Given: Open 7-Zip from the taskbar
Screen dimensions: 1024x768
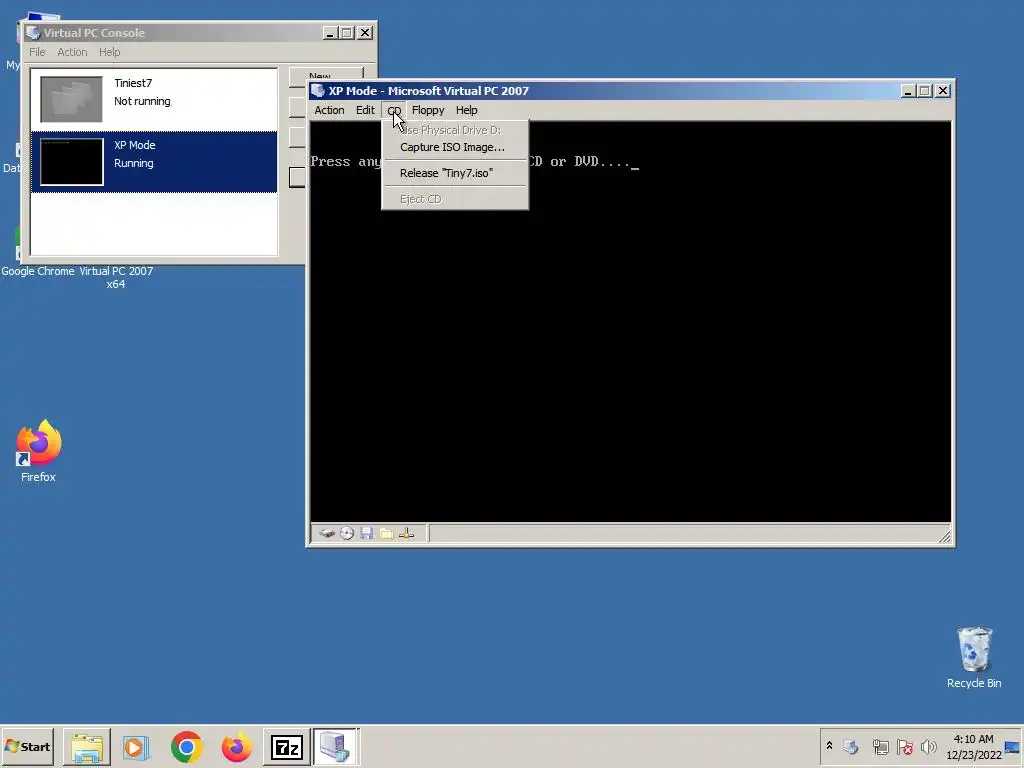Looking at the screenshot, I should 287,747.
